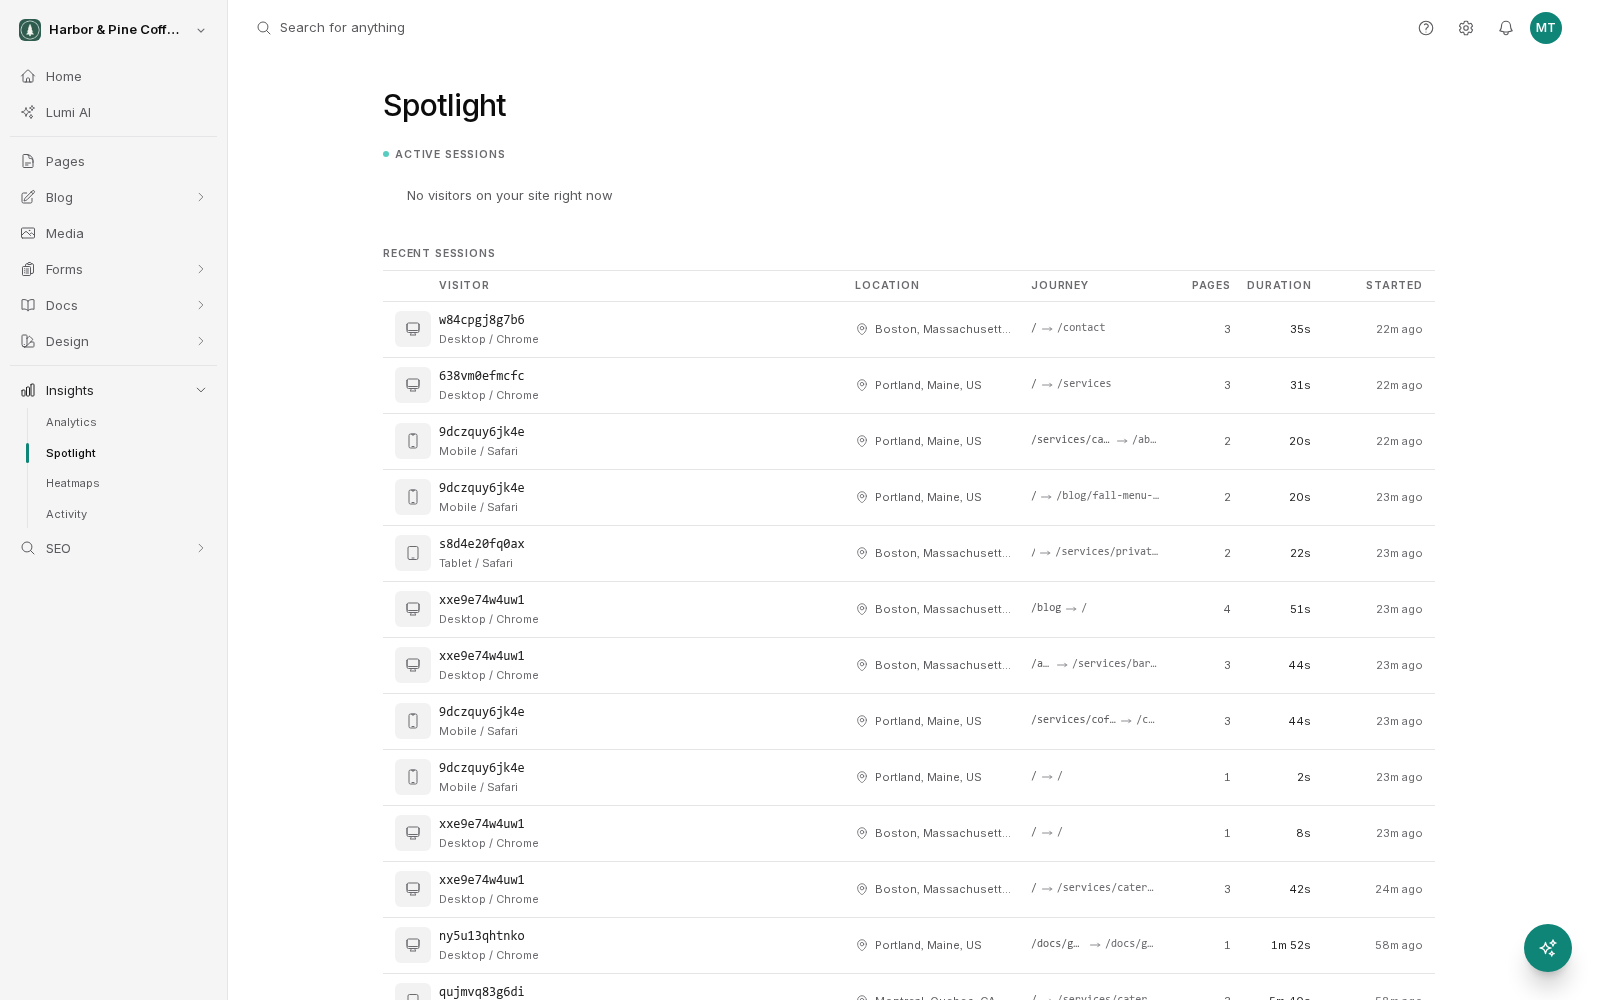Open Pages in the sidebar

(65, 161)
